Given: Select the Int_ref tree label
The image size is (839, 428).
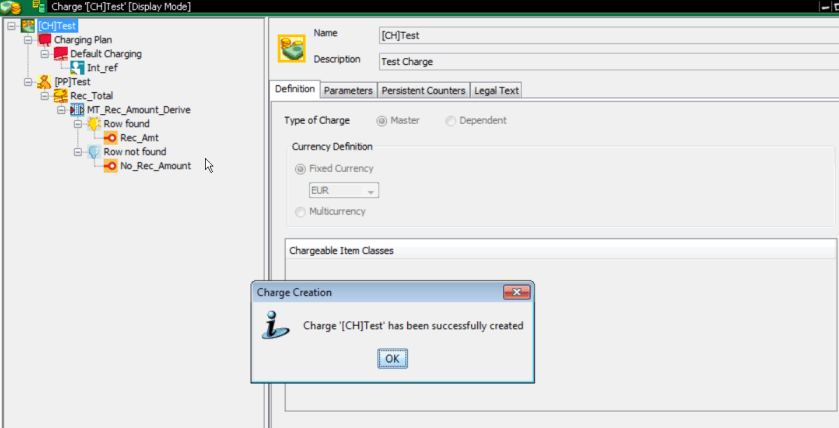Looking at the screenshot, I should 102,68.
